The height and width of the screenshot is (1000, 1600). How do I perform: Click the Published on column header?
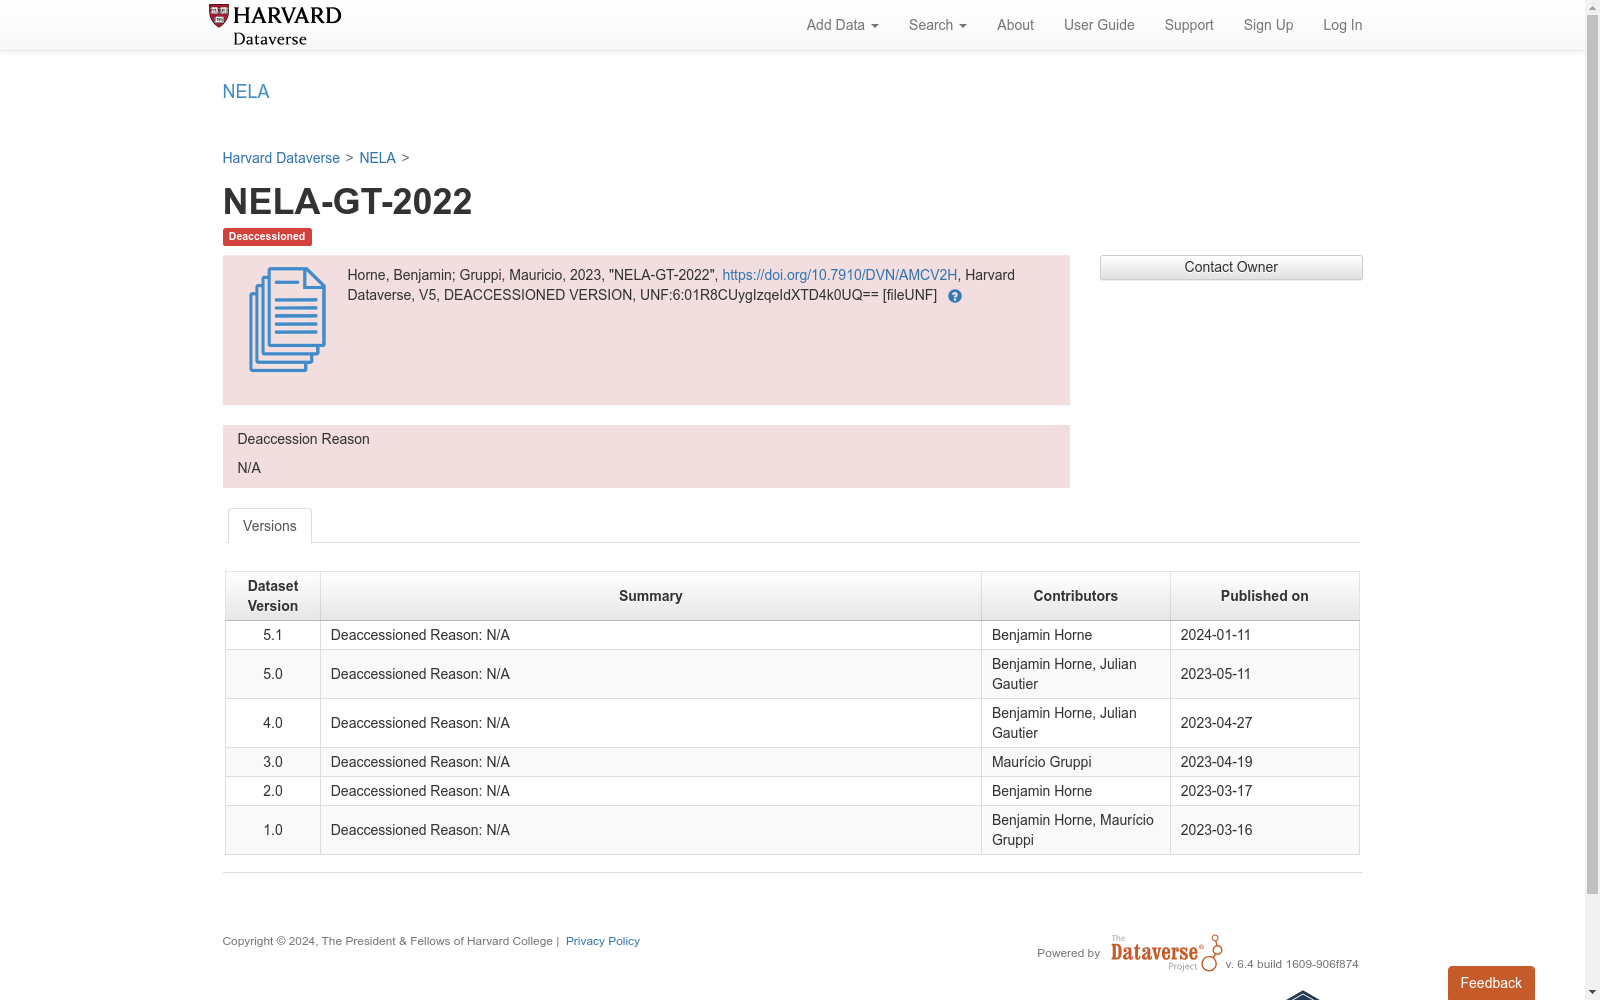(x=1265, y=596)
